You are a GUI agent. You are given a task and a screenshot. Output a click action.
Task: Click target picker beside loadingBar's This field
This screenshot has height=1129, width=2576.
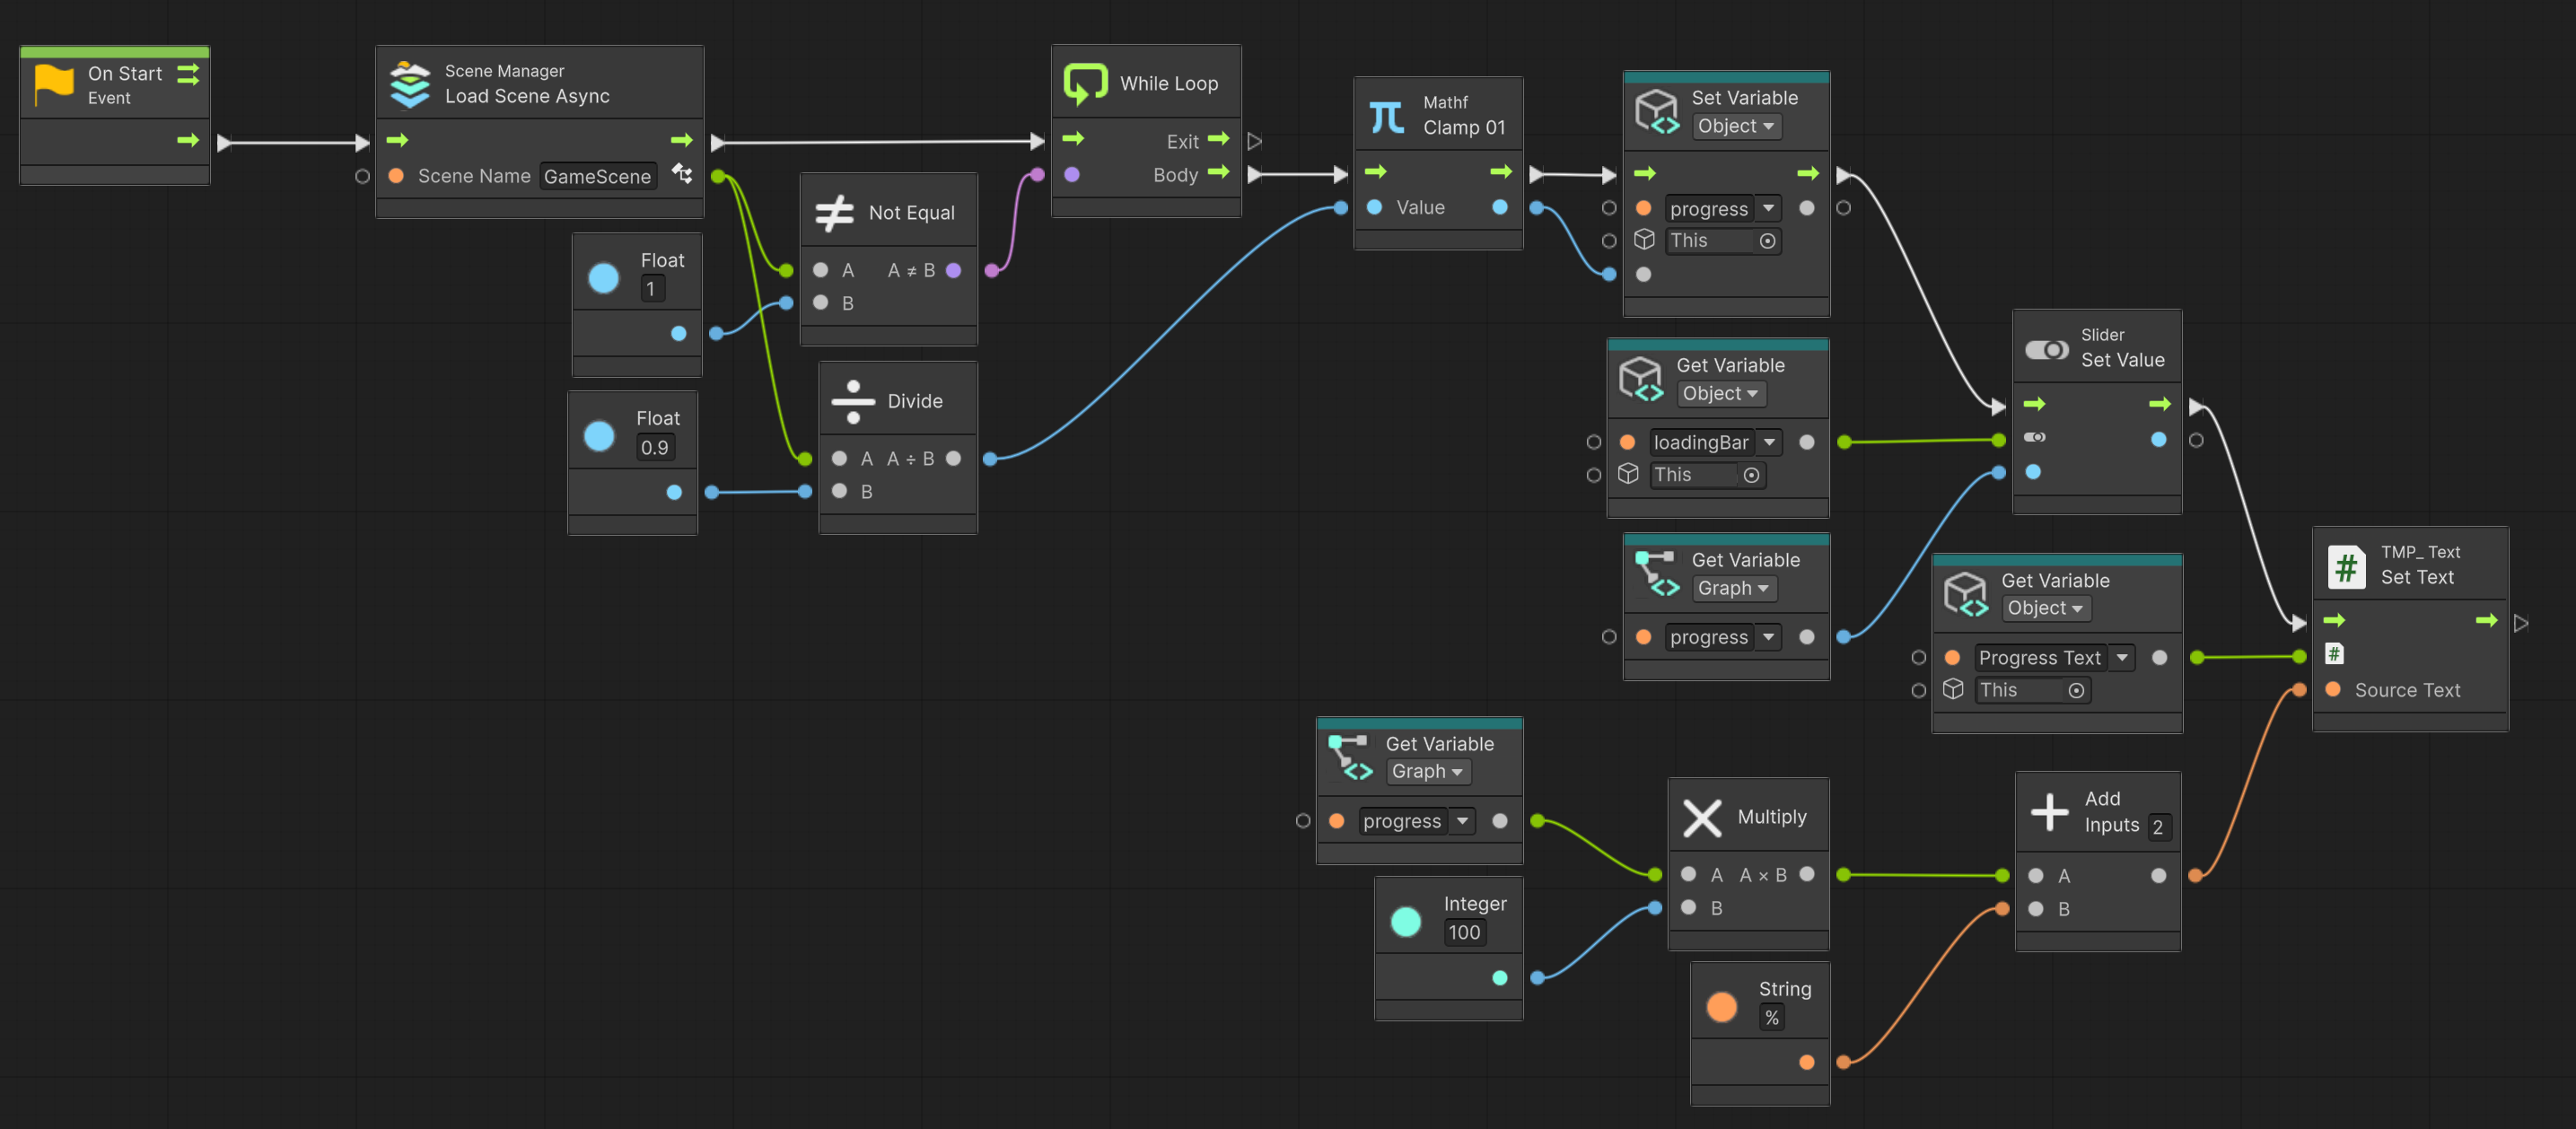pyautogui.click(x=1751, y=476)
